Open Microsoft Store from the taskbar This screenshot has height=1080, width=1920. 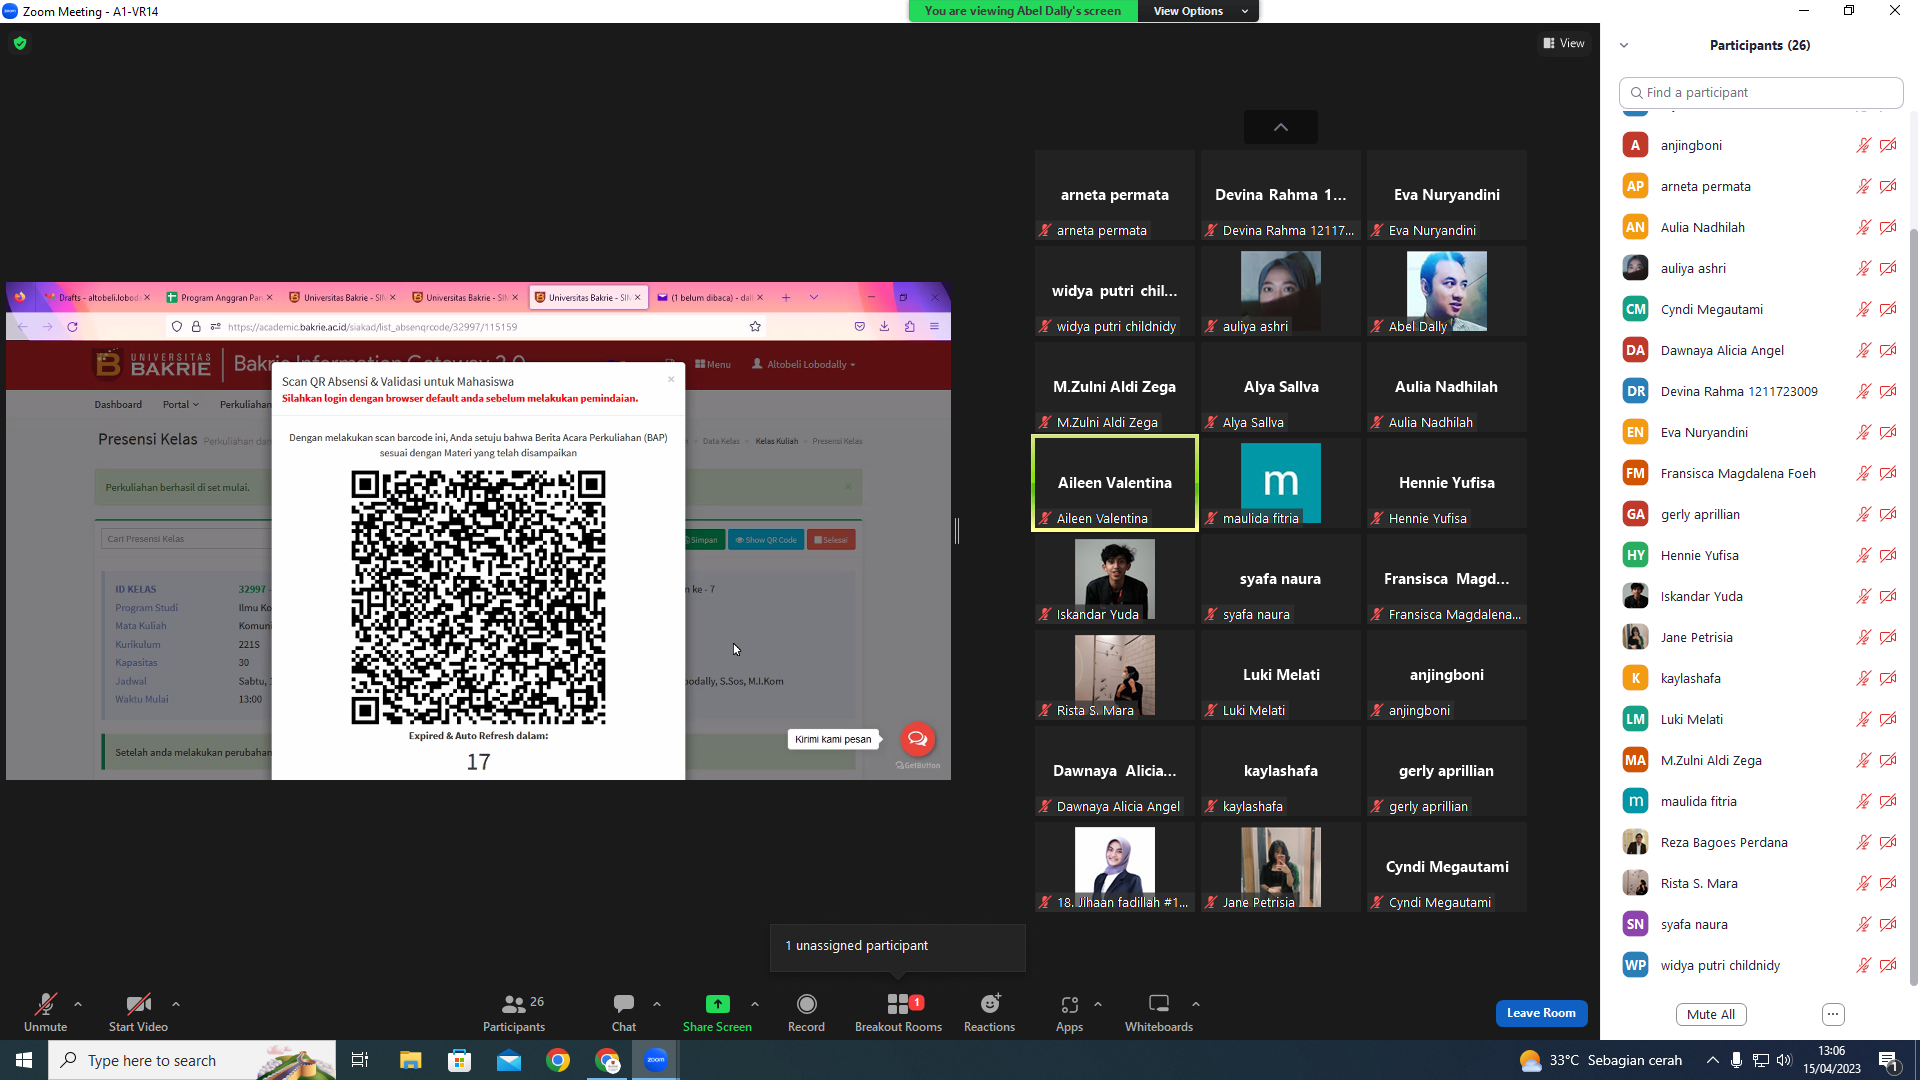(460, 1060)
